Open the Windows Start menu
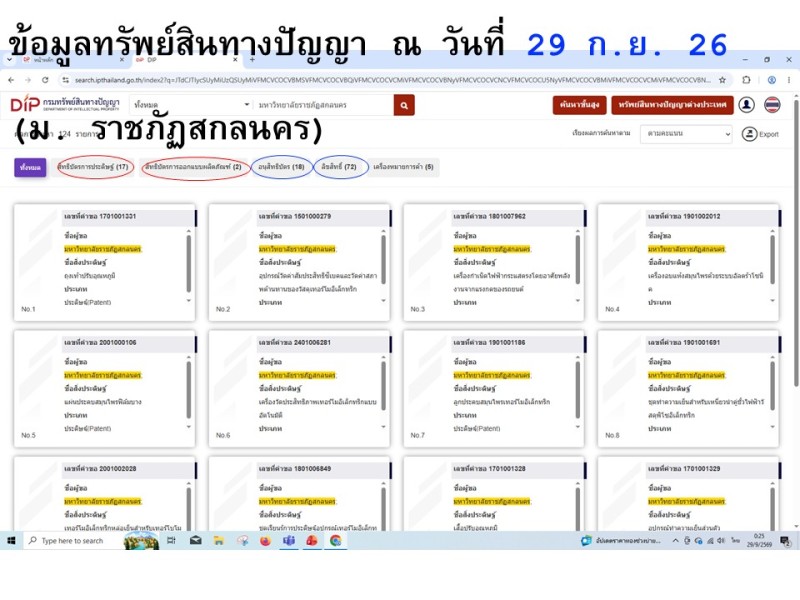Screen dimensions: 800x600 (11, 540)
